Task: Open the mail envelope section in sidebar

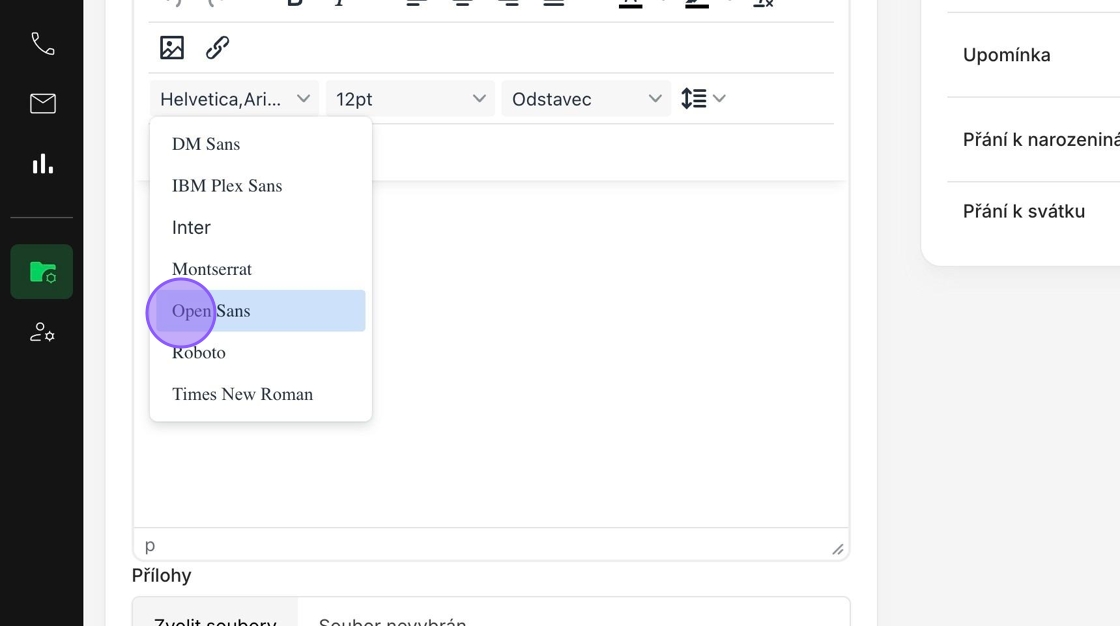Action: 42,104
